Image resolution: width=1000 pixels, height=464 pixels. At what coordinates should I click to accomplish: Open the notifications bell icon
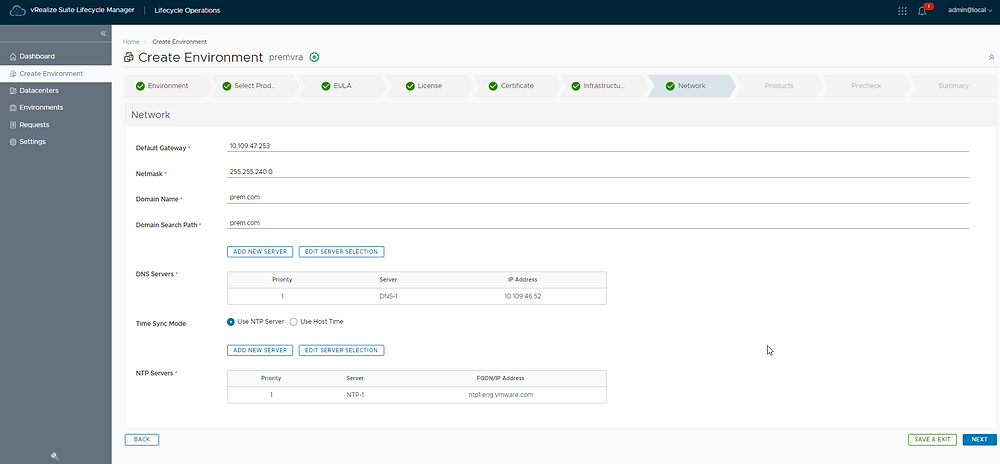coord(922,11)
